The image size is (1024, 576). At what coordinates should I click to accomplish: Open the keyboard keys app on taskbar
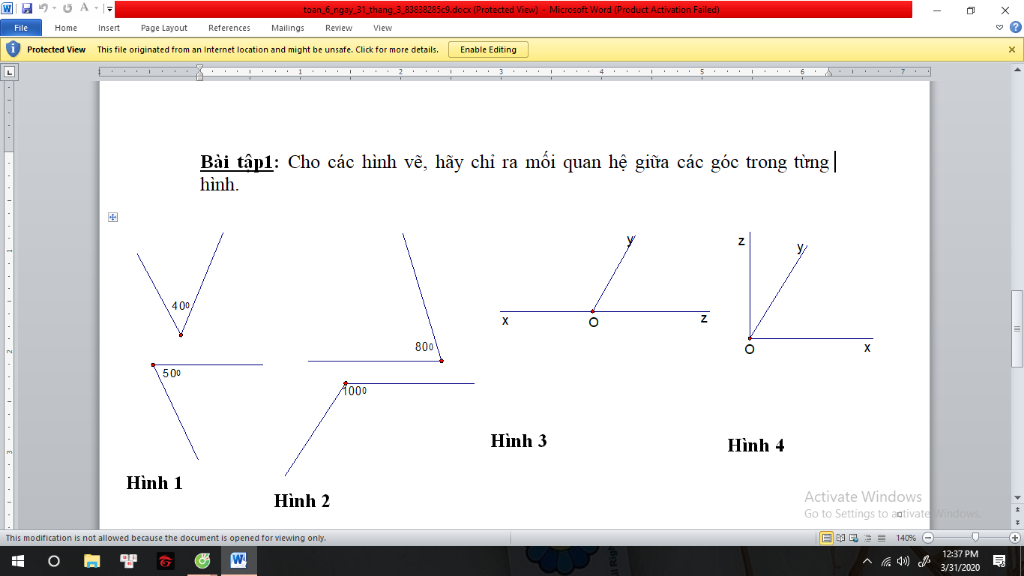coord(129,561)
